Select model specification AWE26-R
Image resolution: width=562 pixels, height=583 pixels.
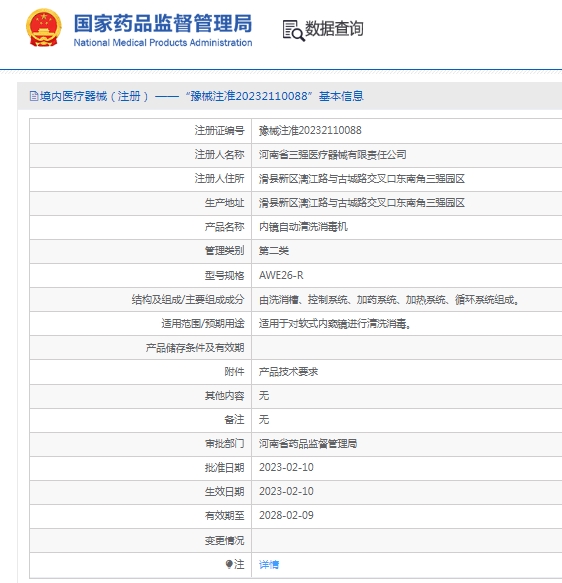[x=281, y=275]
